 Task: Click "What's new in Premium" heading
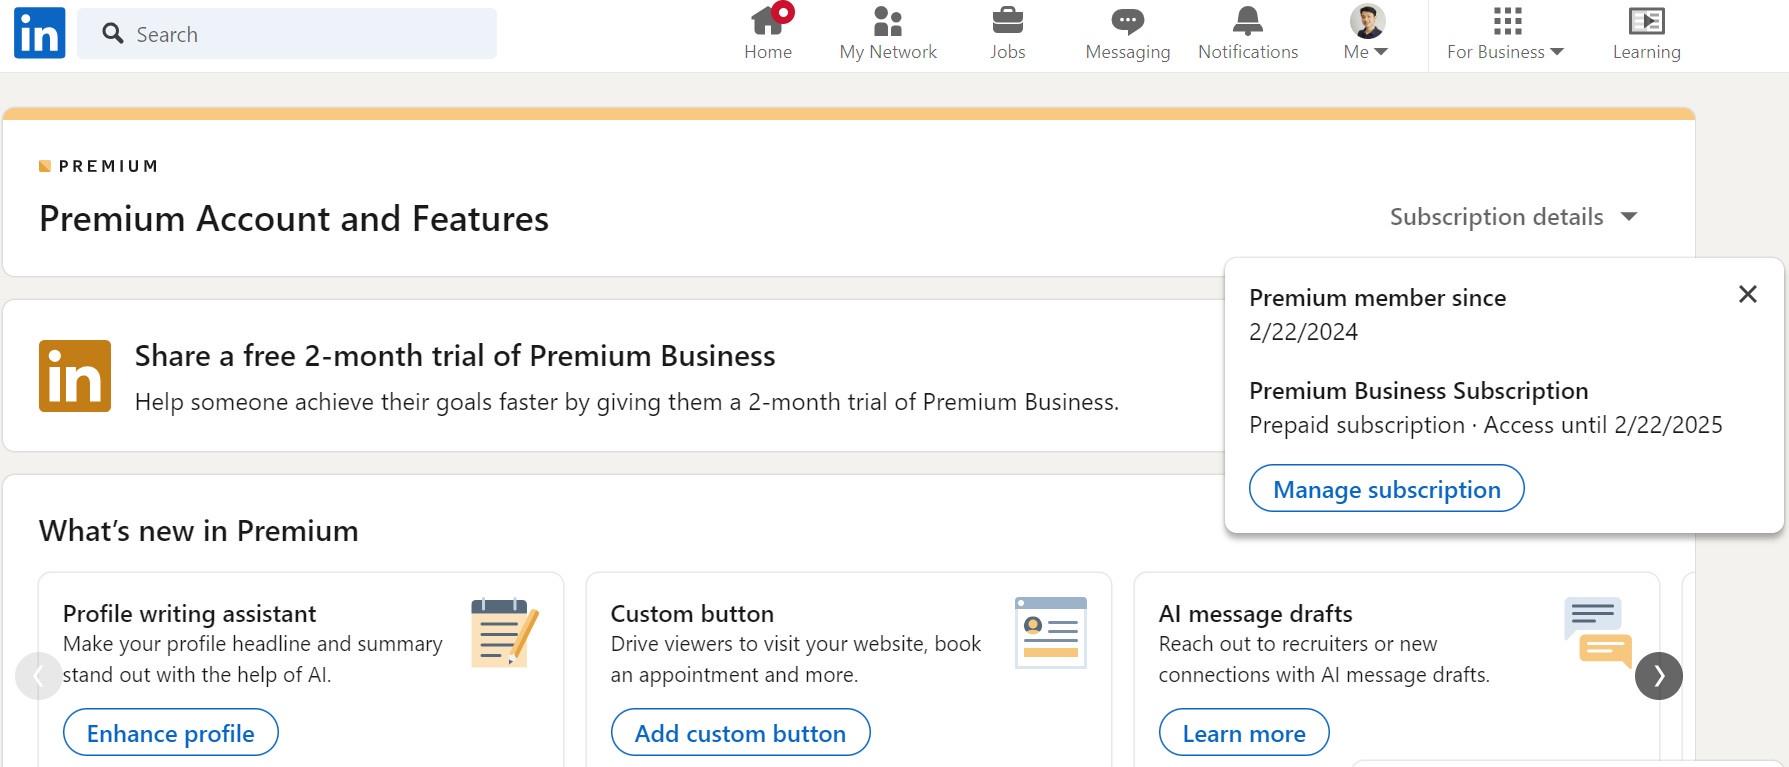tap(199, 531)
